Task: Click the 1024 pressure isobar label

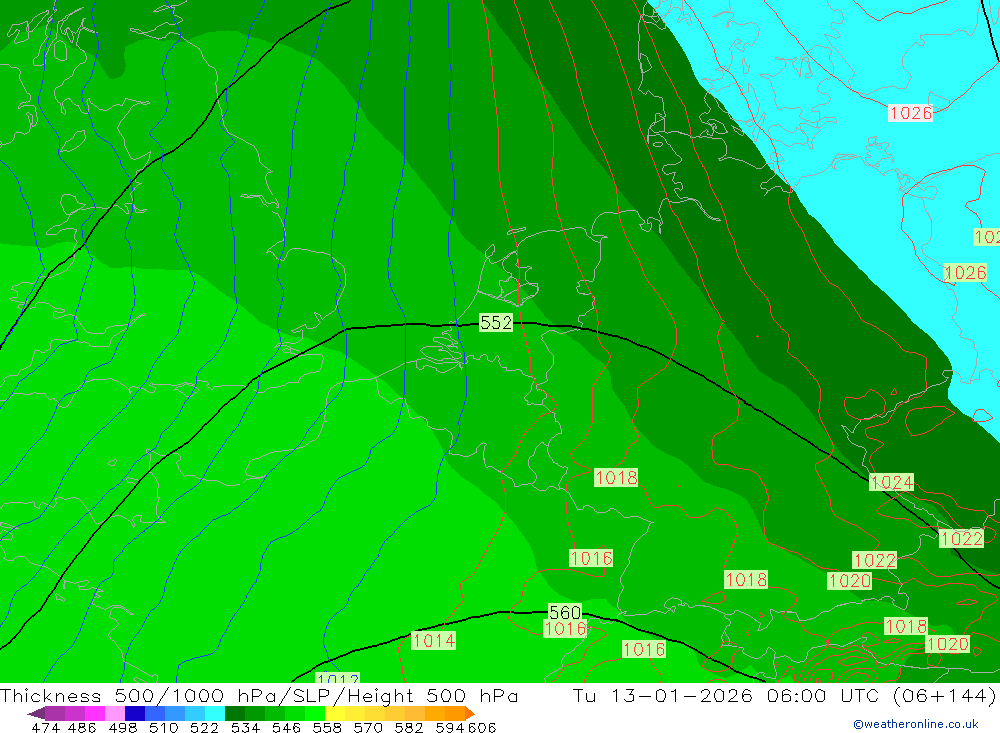Action: (891, 482)
